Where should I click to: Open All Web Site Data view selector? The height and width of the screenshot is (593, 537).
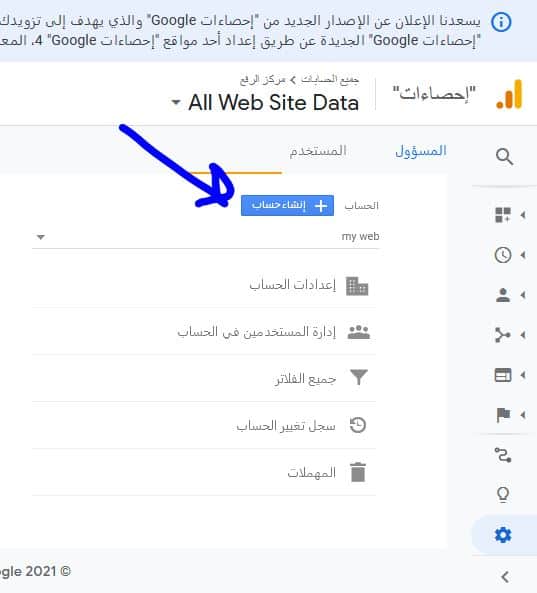(x=265, y=102)
